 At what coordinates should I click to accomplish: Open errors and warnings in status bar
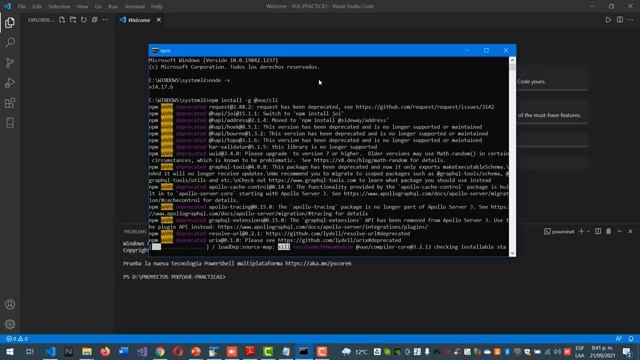(17, 339)
